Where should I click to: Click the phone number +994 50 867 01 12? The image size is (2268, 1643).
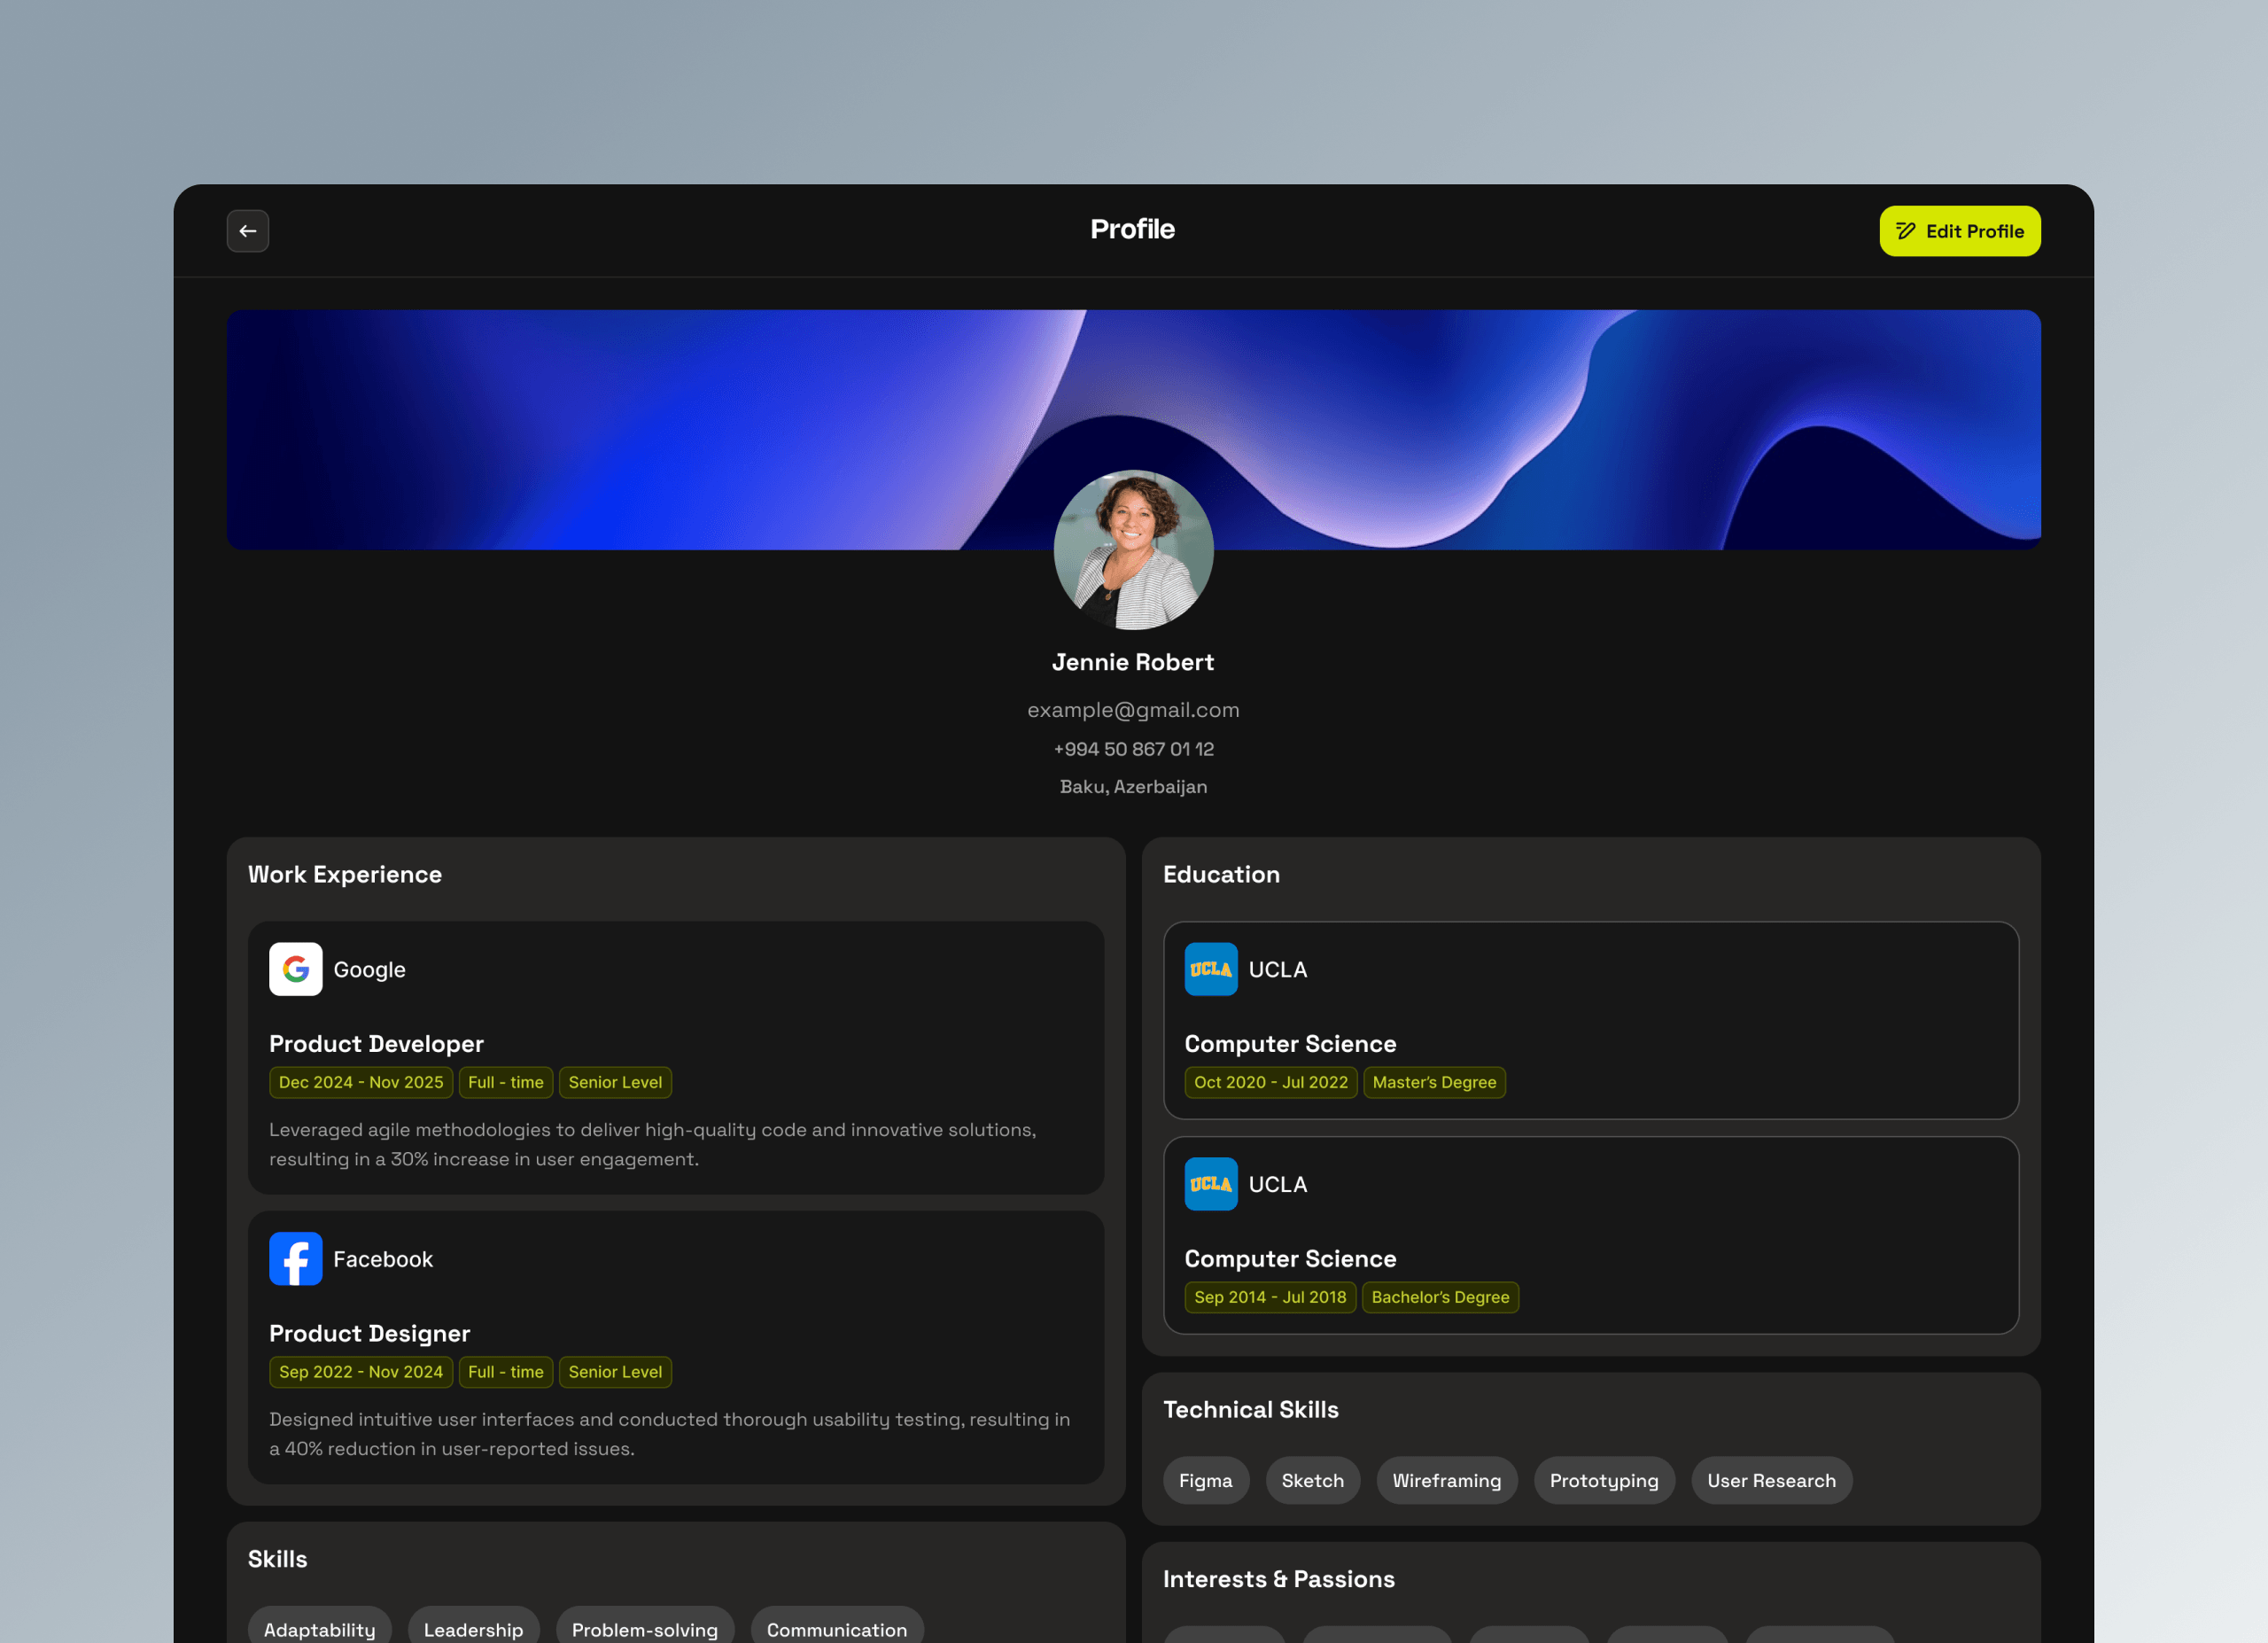coord(1133,749)
